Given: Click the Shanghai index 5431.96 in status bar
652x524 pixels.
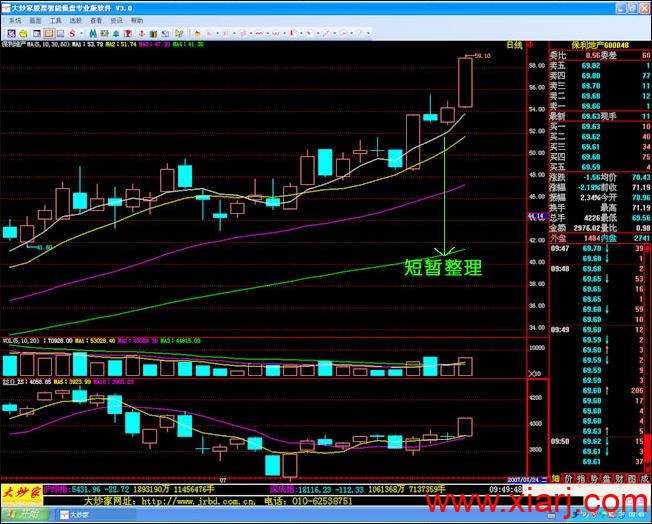Looking at the screenshot, I should (x=86, y=489).
